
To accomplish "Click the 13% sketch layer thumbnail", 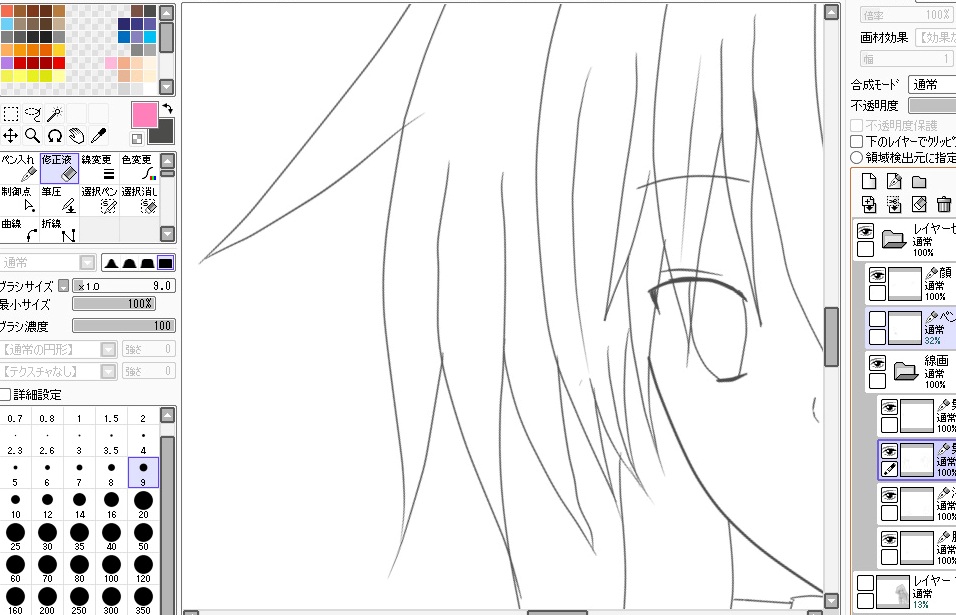I will click(893, 592).
